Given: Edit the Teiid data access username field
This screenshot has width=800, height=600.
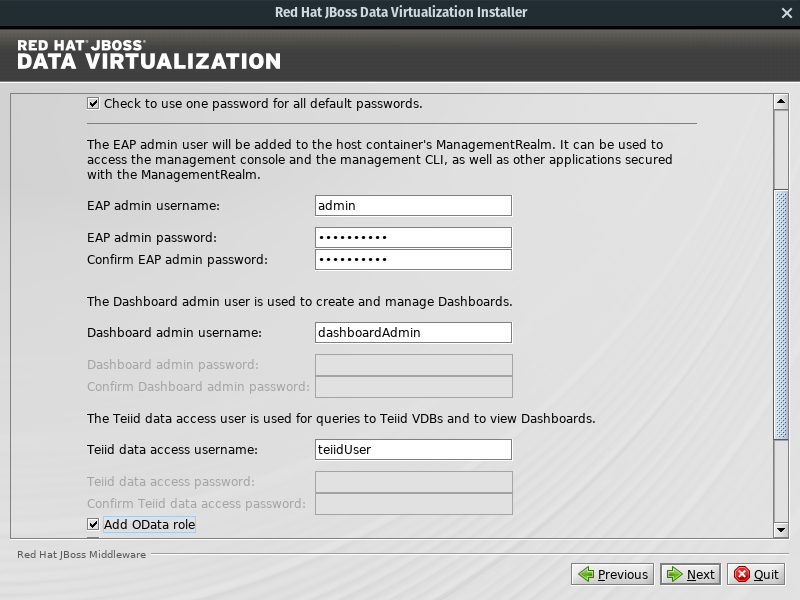Looking at the screenshot, I should coord(413,449).
